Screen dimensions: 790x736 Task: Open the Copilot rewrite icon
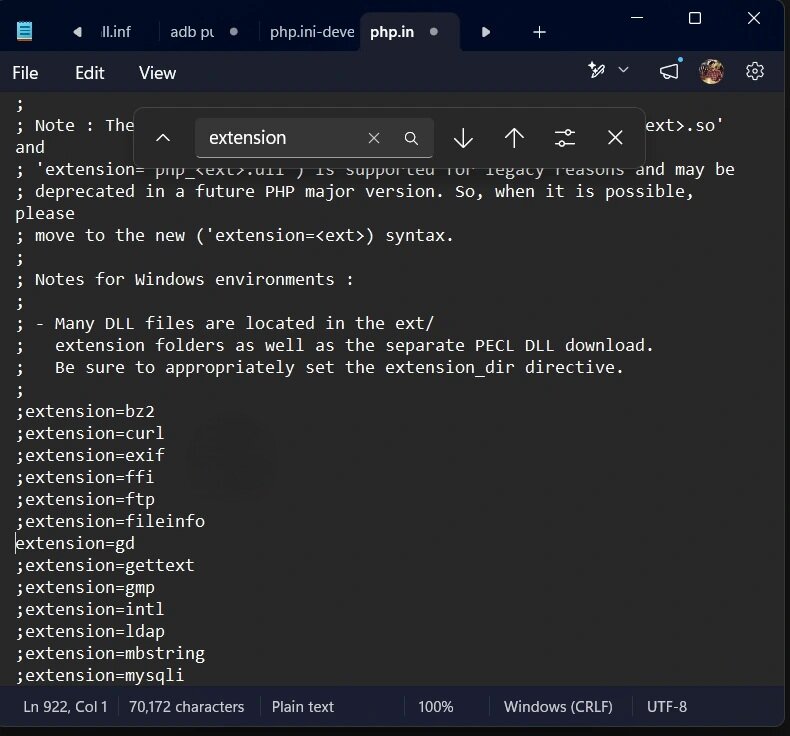(597, 70)
